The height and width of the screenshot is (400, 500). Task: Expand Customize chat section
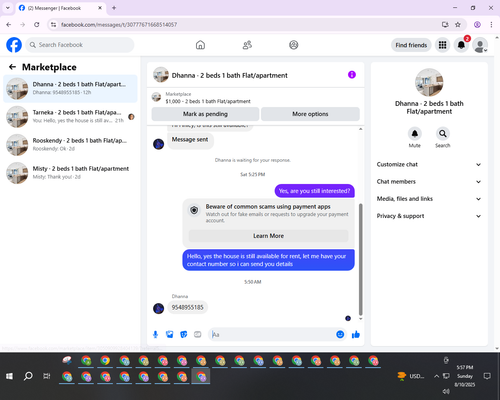pos(429,164)
